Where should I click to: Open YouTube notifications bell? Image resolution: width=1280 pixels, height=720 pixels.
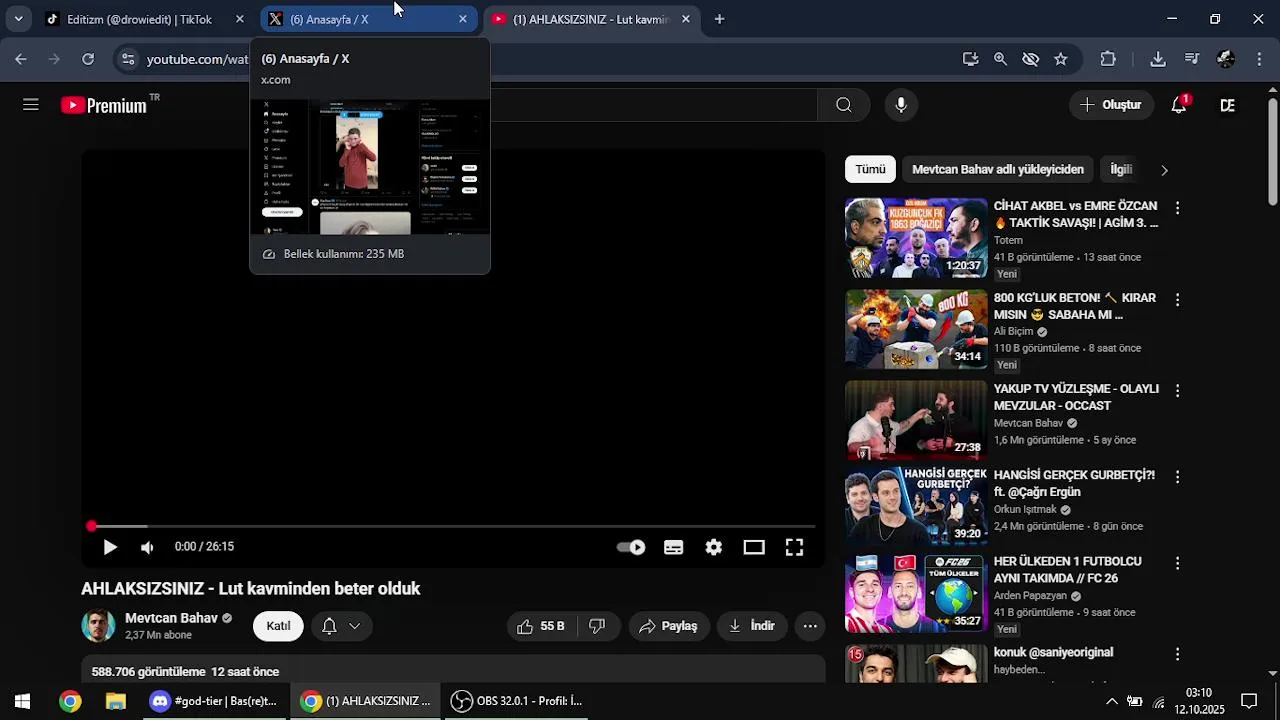pyautogui.click(x=1179, y=105)
